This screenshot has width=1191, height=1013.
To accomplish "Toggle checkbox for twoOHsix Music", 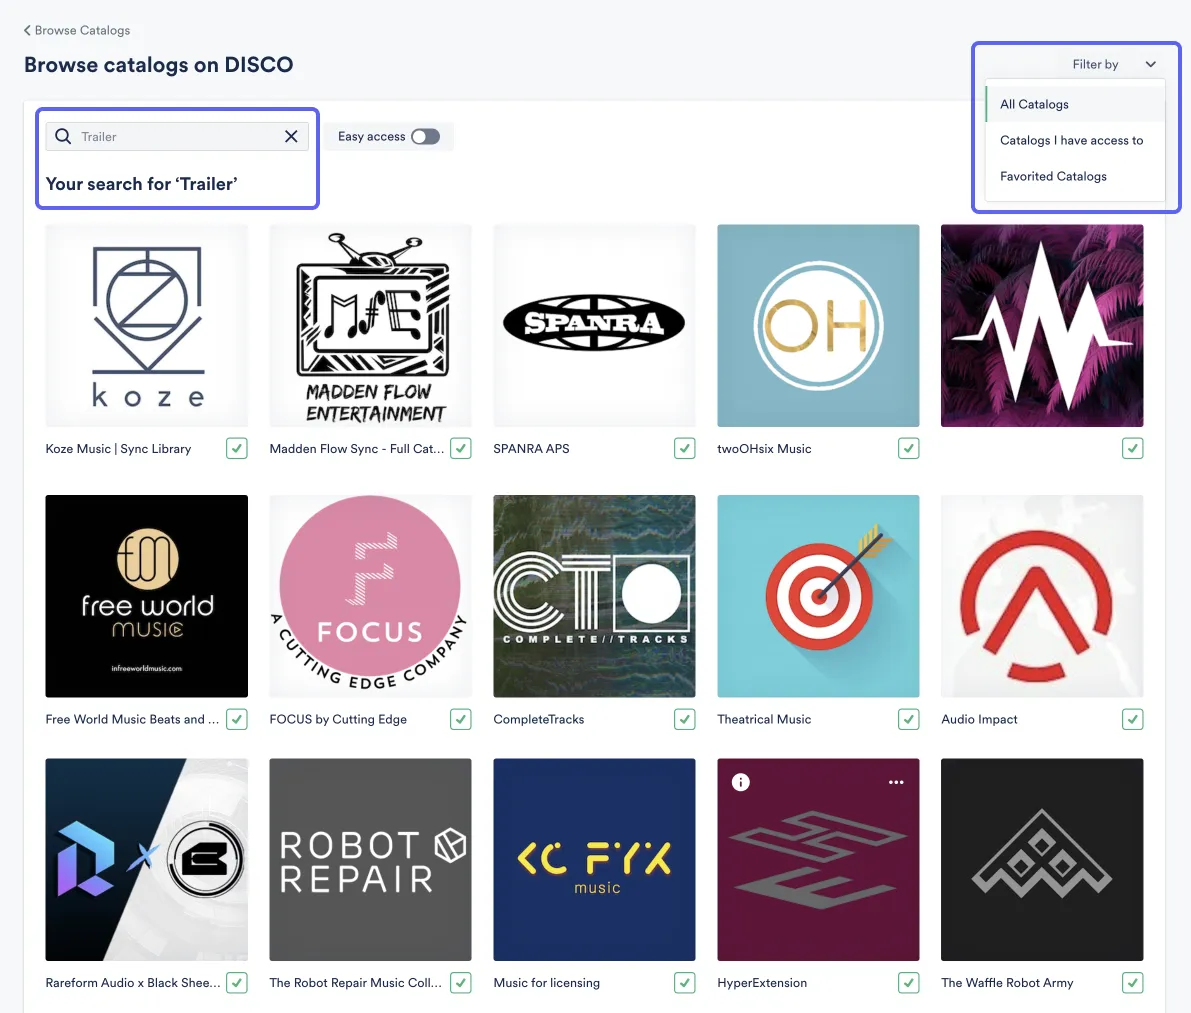I will (x=908, y=449).
